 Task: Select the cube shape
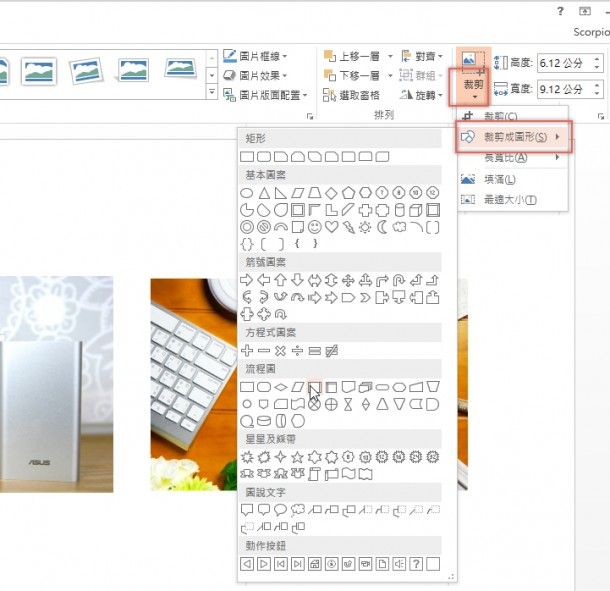click(x=416, y=210)
